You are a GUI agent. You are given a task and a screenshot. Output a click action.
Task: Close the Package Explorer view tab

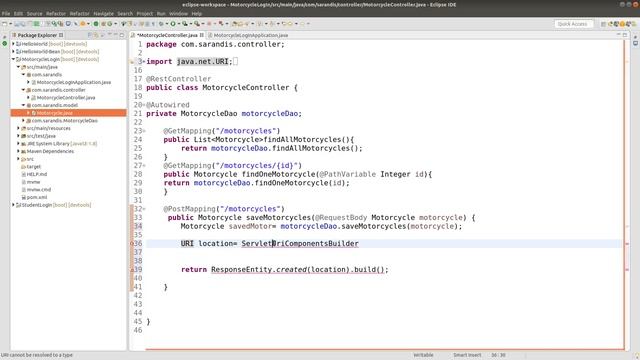click(61, 35)
